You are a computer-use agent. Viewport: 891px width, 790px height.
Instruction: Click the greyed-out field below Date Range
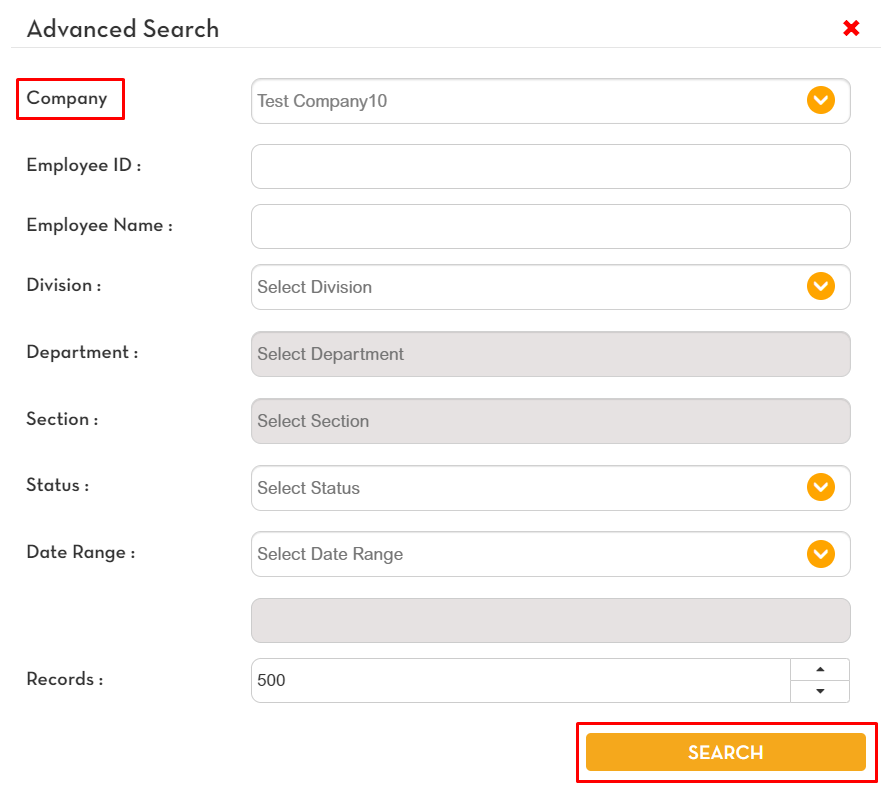pyautogui.click(x=550, y=621)
